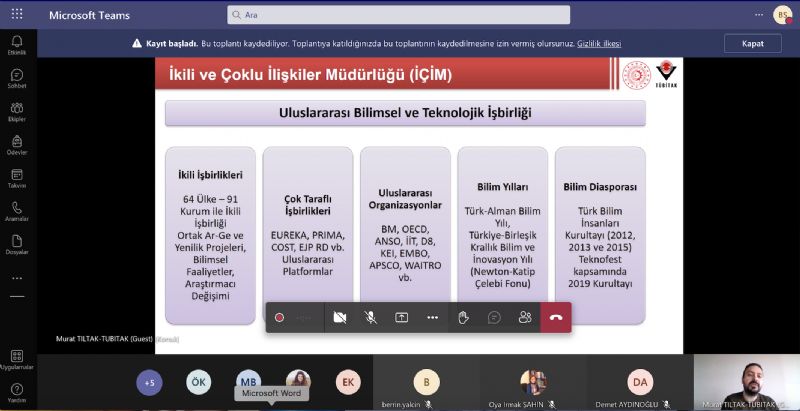This screenshot has width=800, height=411.
Task: Open share screen tray
Action: tap(402, 318)
